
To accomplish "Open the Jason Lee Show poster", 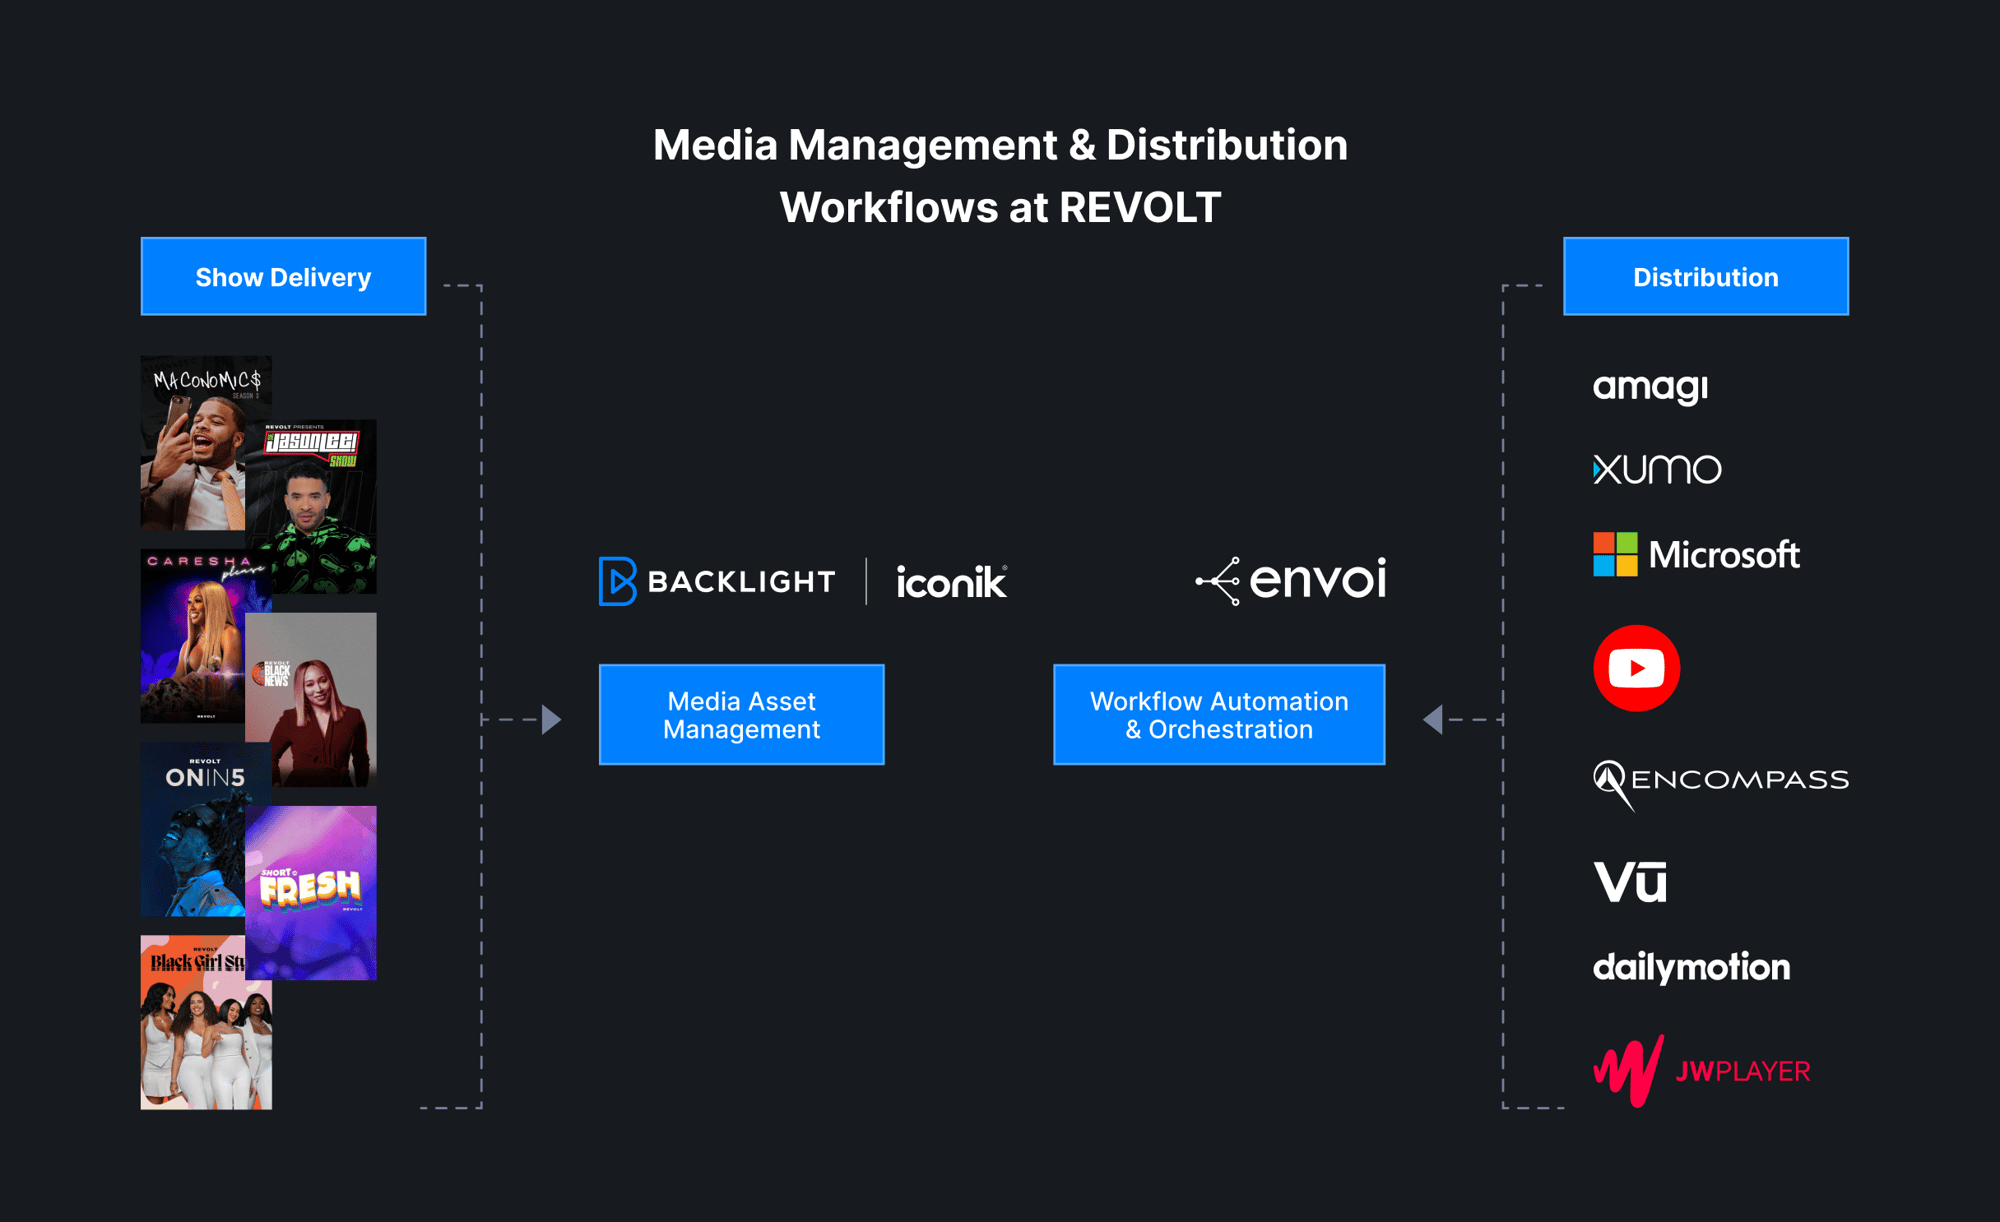I will [x=312, y=507].
